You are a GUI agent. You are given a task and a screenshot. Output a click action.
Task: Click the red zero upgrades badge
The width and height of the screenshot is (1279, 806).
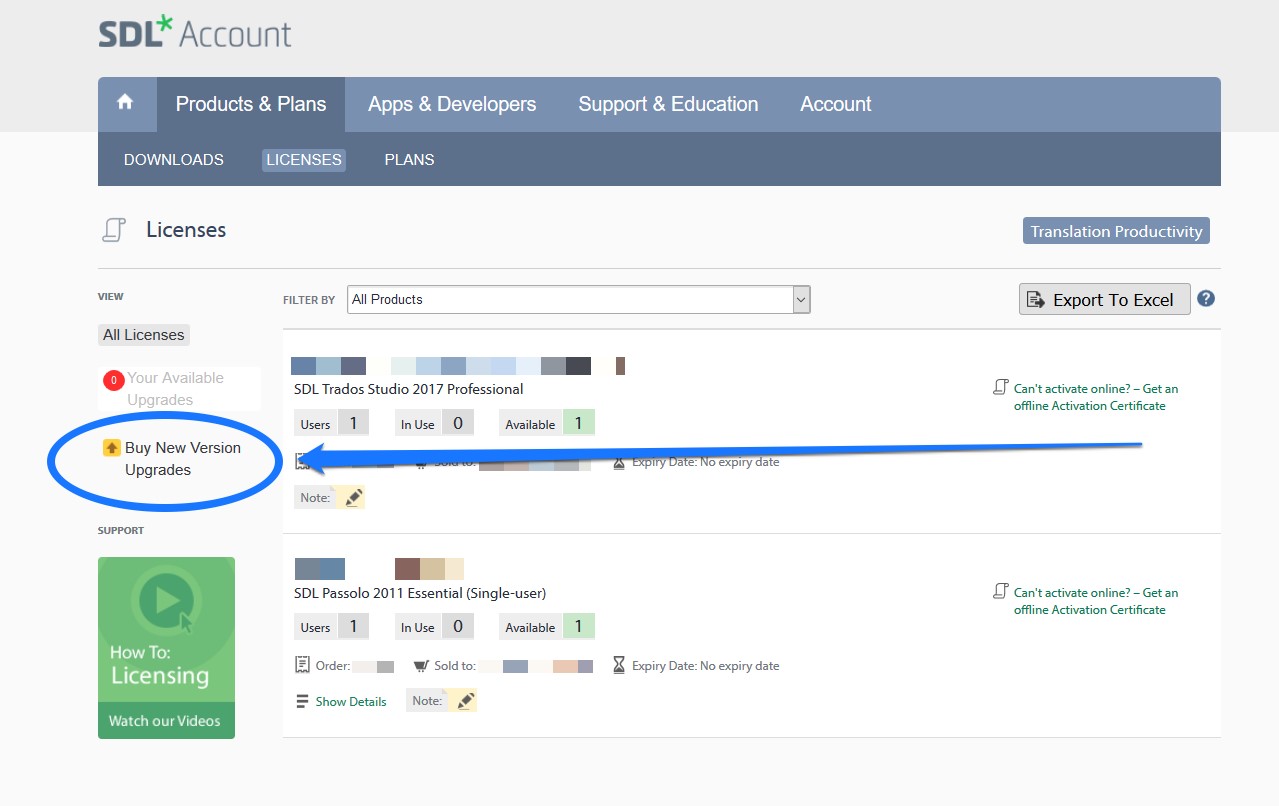[113, 380]
